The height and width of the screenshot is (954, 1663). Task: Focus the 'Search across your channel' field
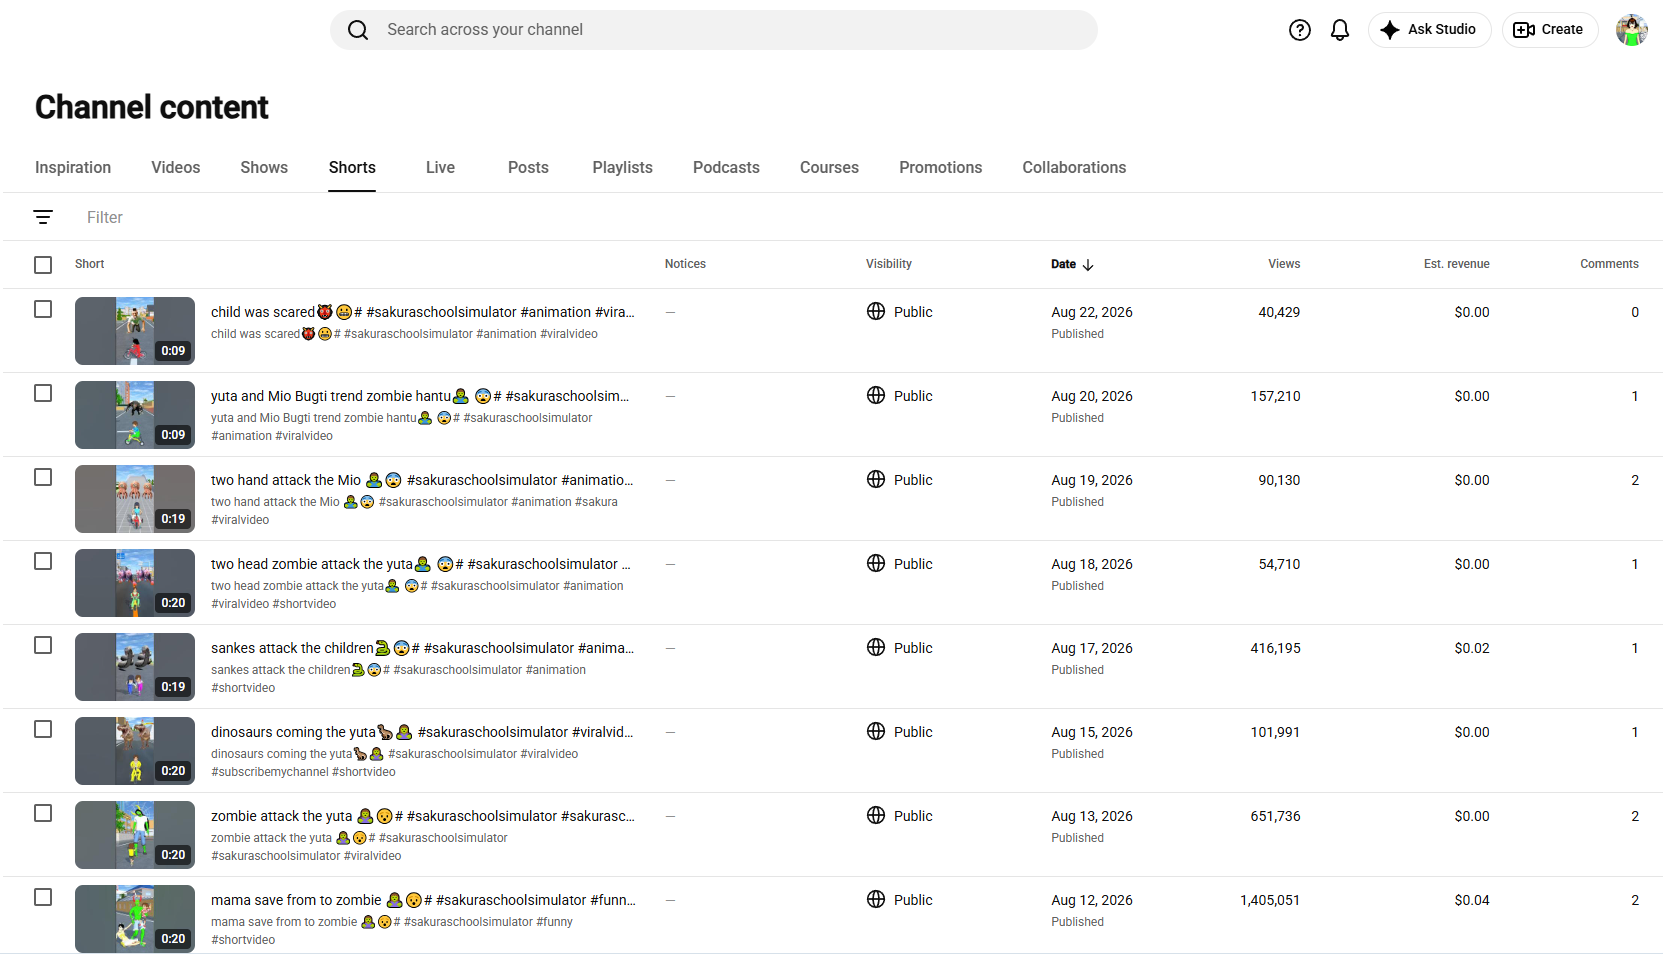714,30
